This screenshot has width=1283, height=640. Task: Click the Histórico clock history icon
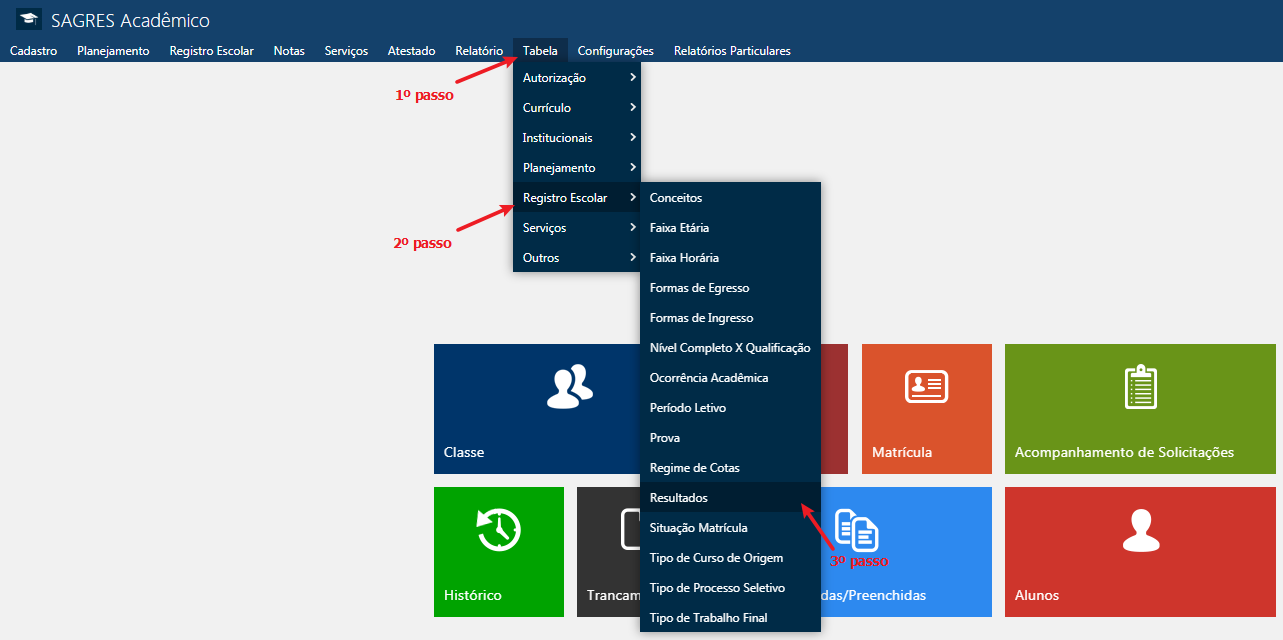pos(498,530)
